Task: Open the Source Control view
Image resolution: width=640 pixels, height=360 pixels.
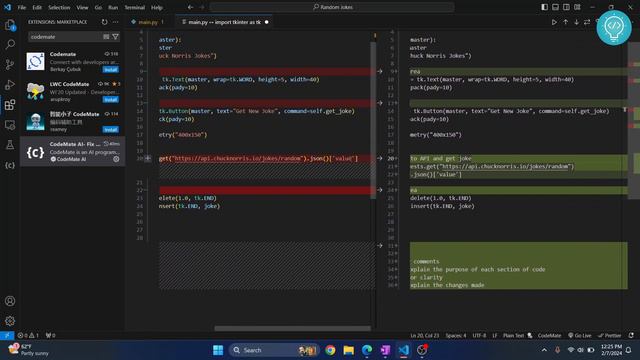Action: tap(10, 64)
